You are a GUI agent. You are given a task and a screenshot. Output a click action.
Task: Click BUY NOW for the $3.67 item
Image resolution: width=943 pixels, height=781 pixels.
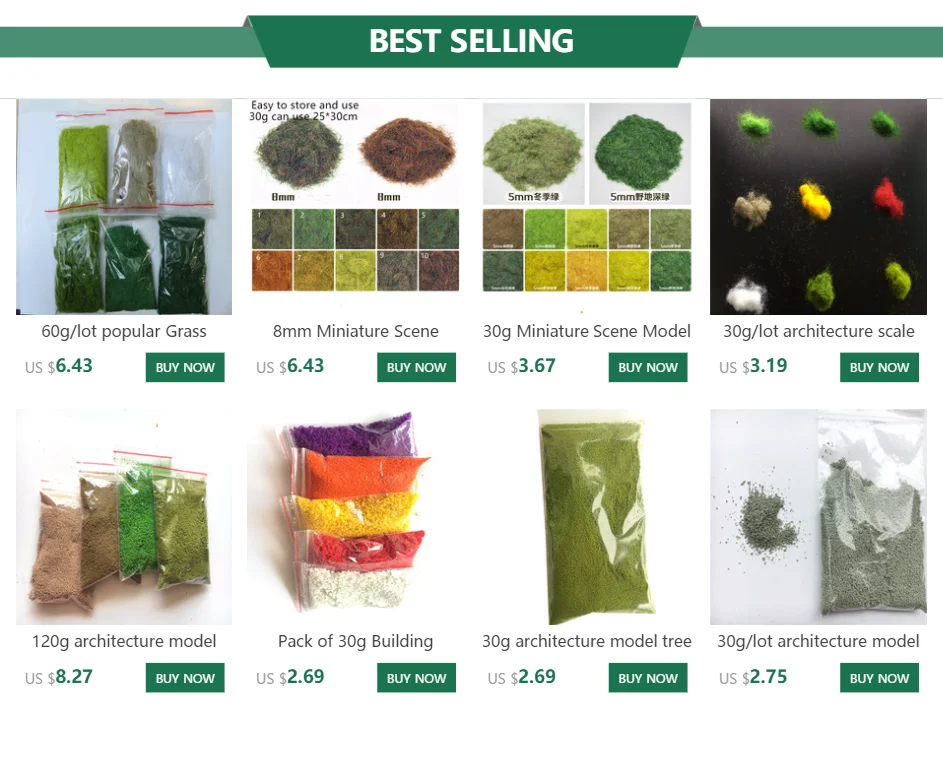[x=648, y=367]
